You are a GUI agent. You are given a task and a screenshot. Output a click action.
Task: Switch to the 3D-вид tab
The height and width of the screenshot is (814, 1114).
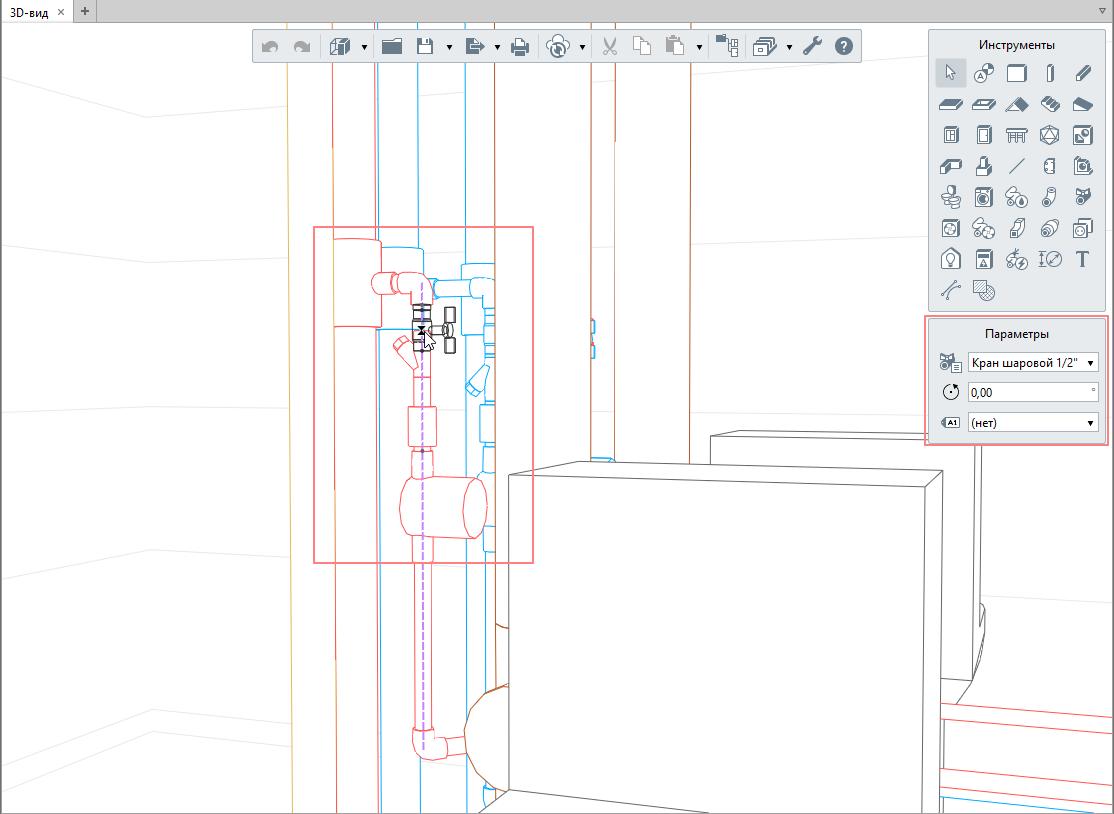(28, 11)
